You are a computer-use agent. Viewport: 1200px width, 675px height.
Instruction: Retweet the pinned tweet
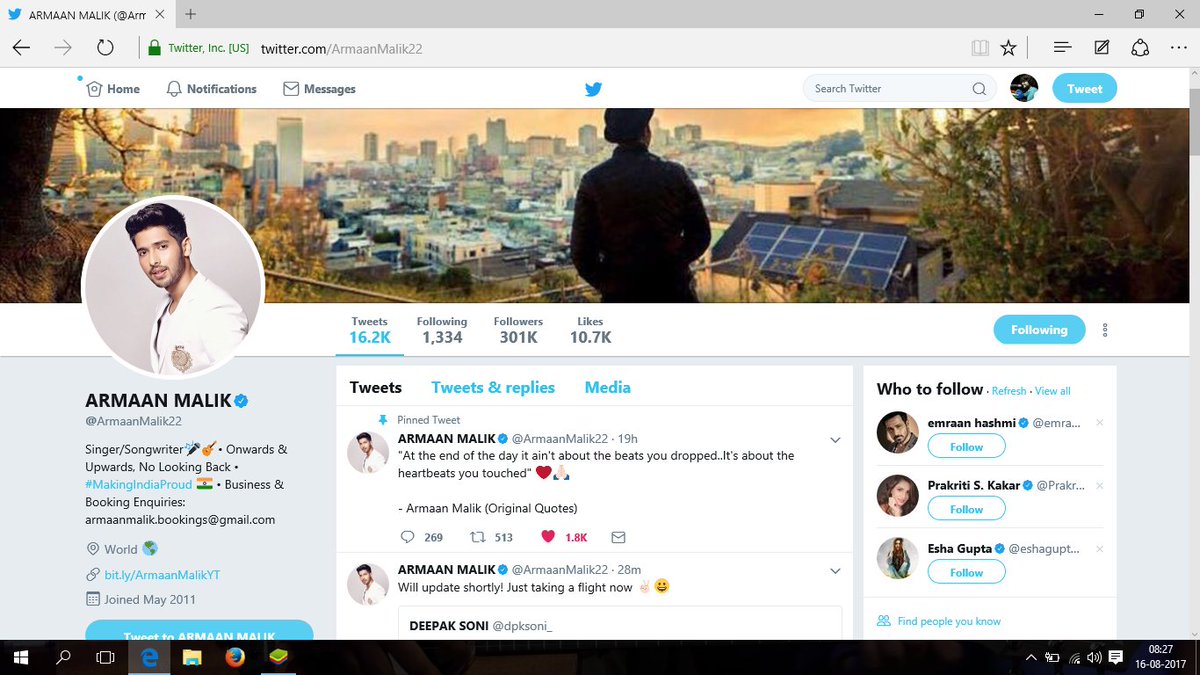477,537
